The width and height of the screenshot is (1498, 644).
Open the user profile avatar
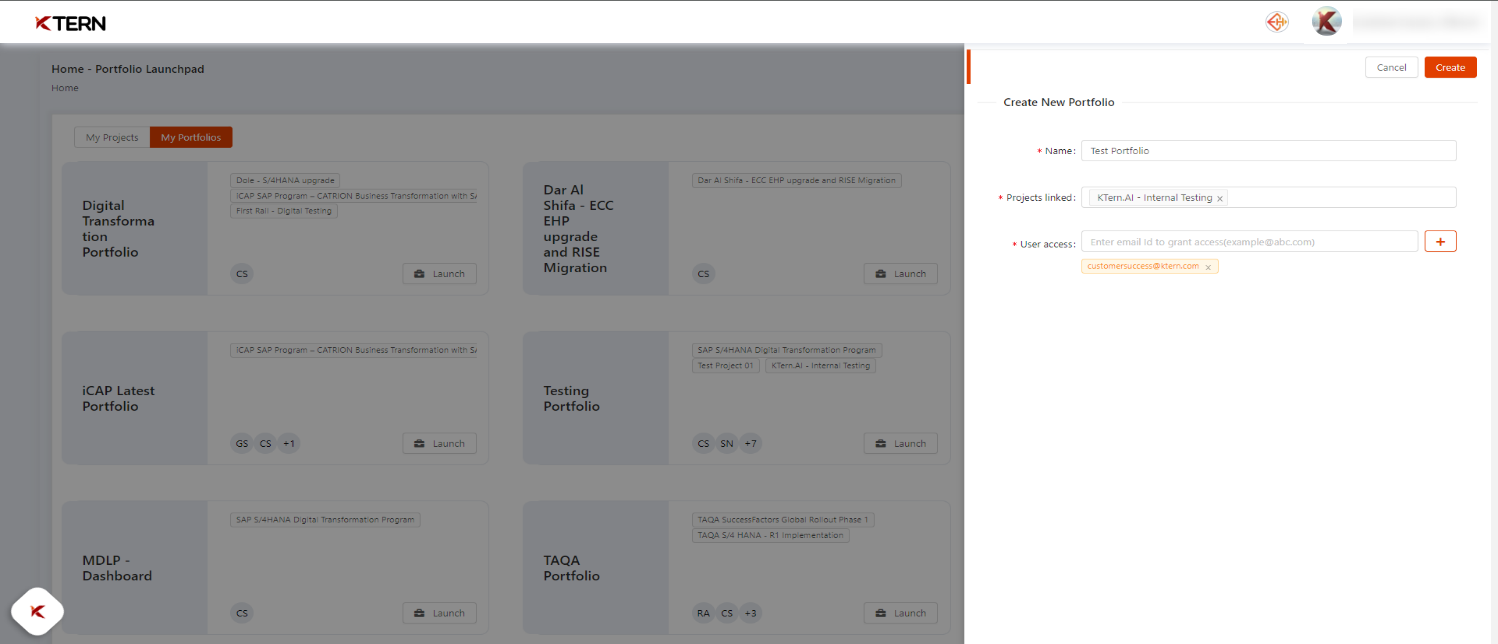click(x=1326, y=22)
